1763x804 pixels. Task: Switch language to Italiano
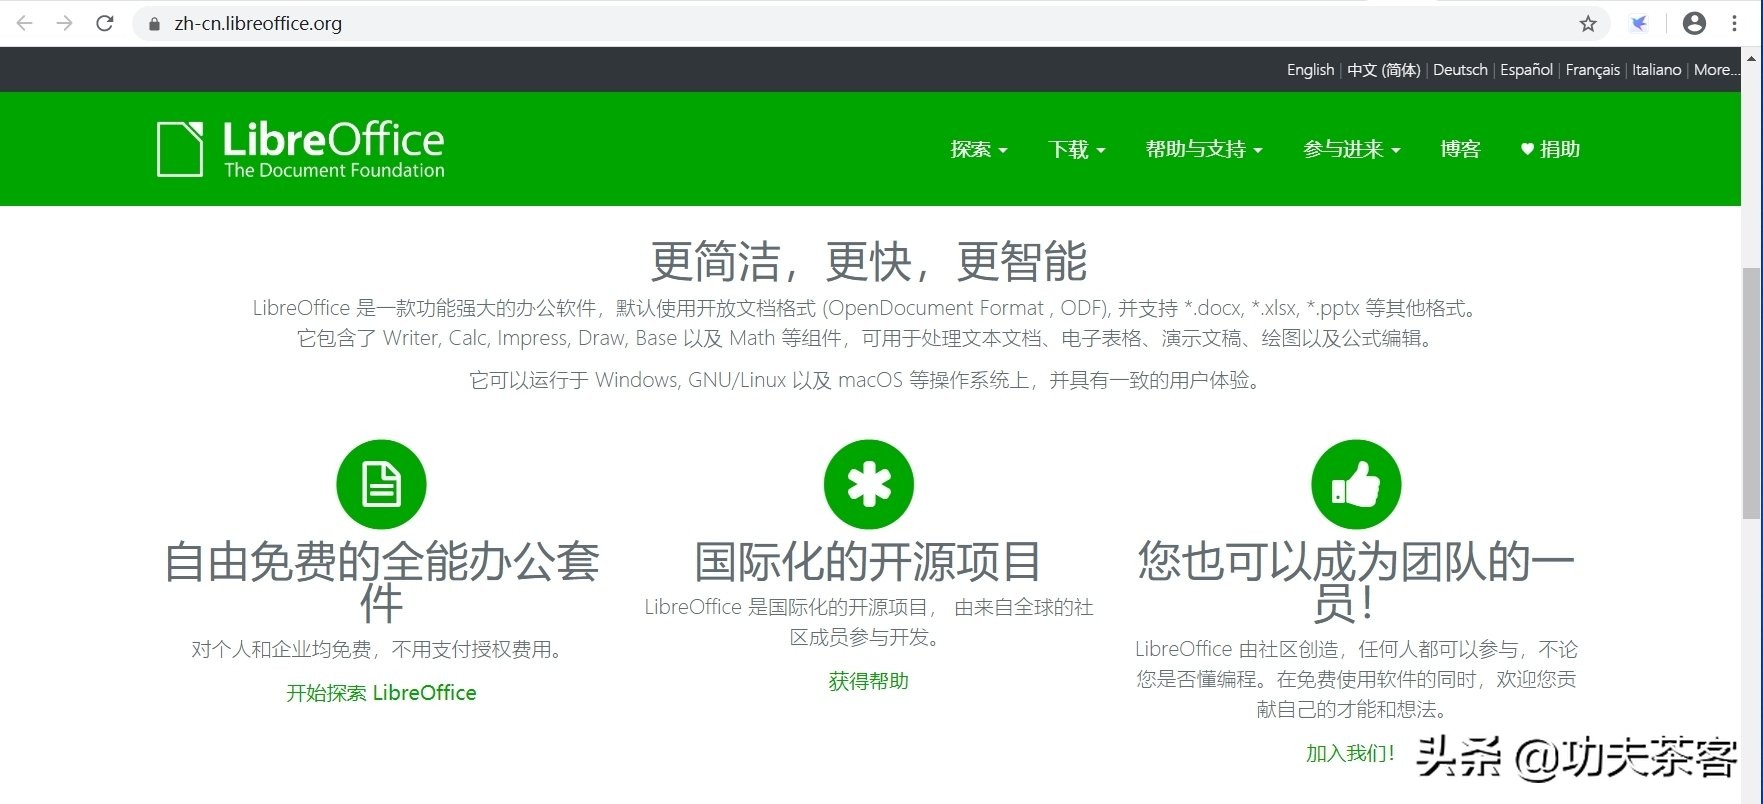(1656, 70)
